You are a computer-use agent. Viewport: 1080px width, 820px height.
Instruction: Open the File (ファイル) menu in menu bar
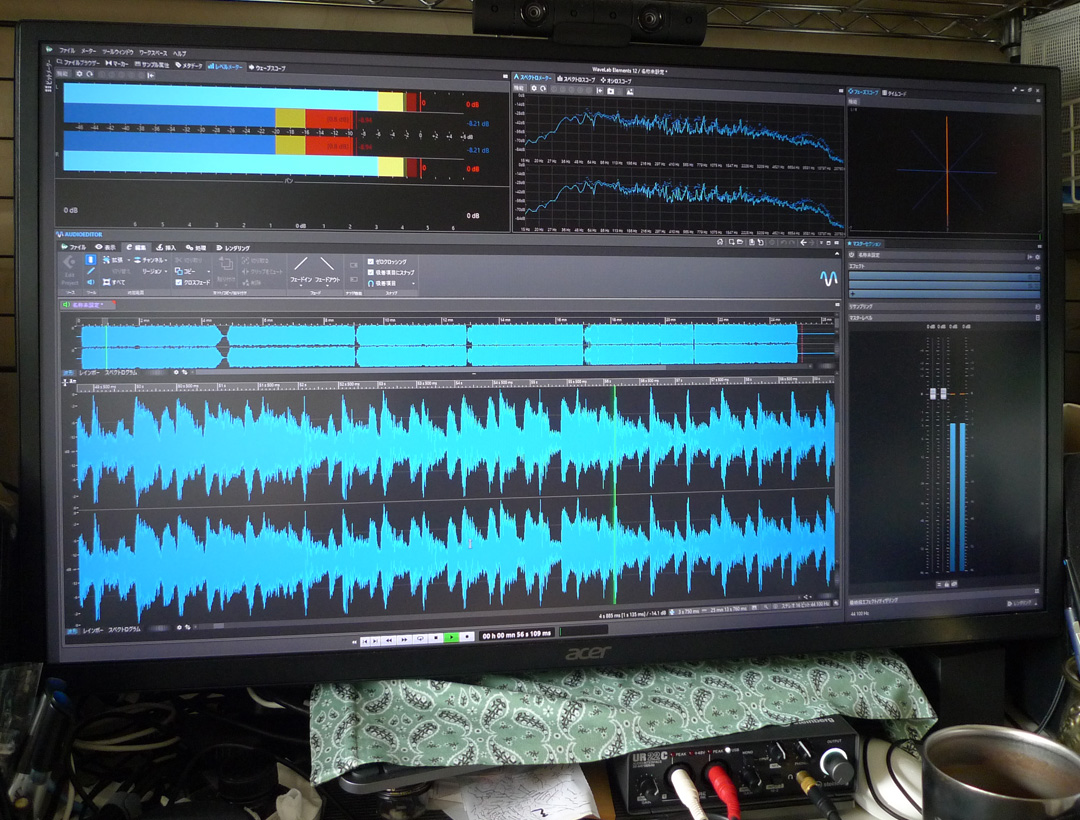[x=66, y=50]
